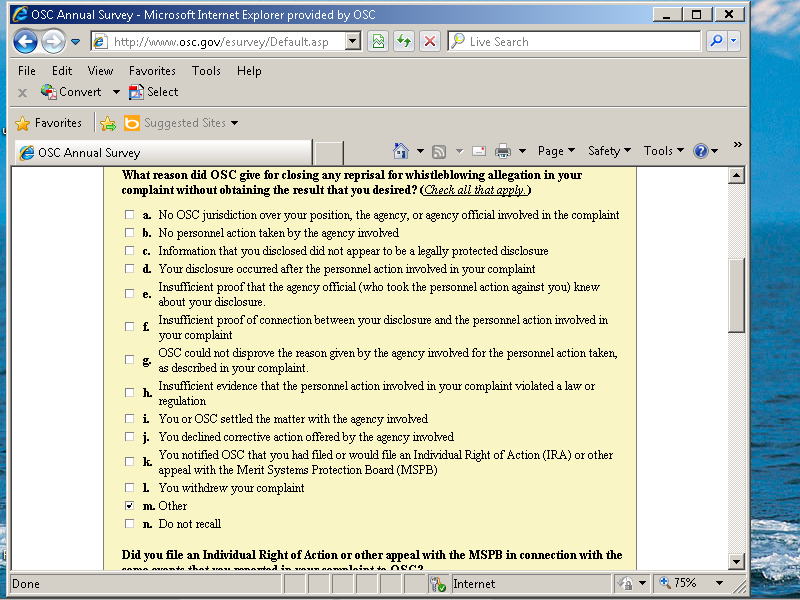Image resolution: width=800 pixels, height=600 pixels.
Task: Click the Print icon in command bar
Action: [x=503, y=151]
